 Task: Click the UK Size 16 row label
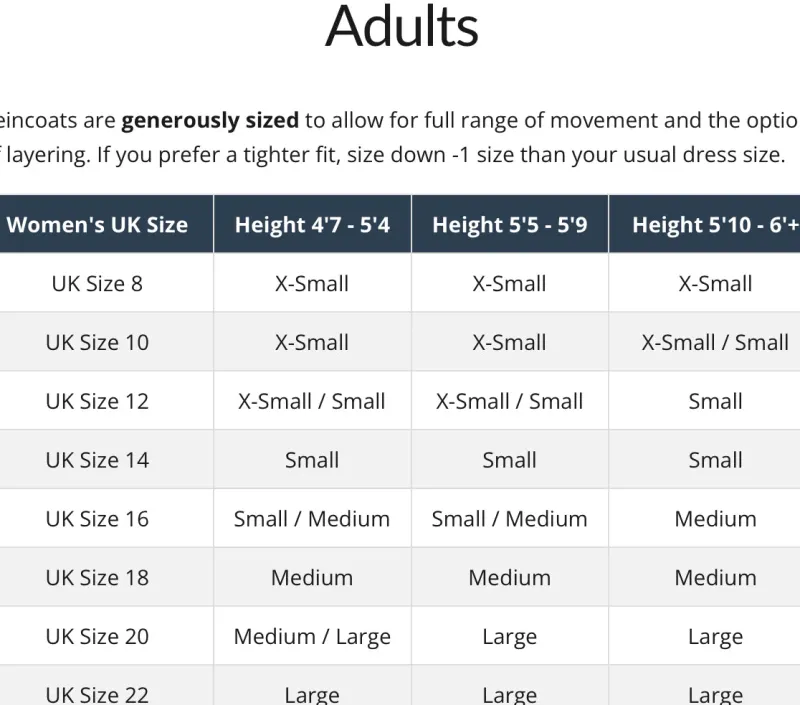click(x=97, y=520)
